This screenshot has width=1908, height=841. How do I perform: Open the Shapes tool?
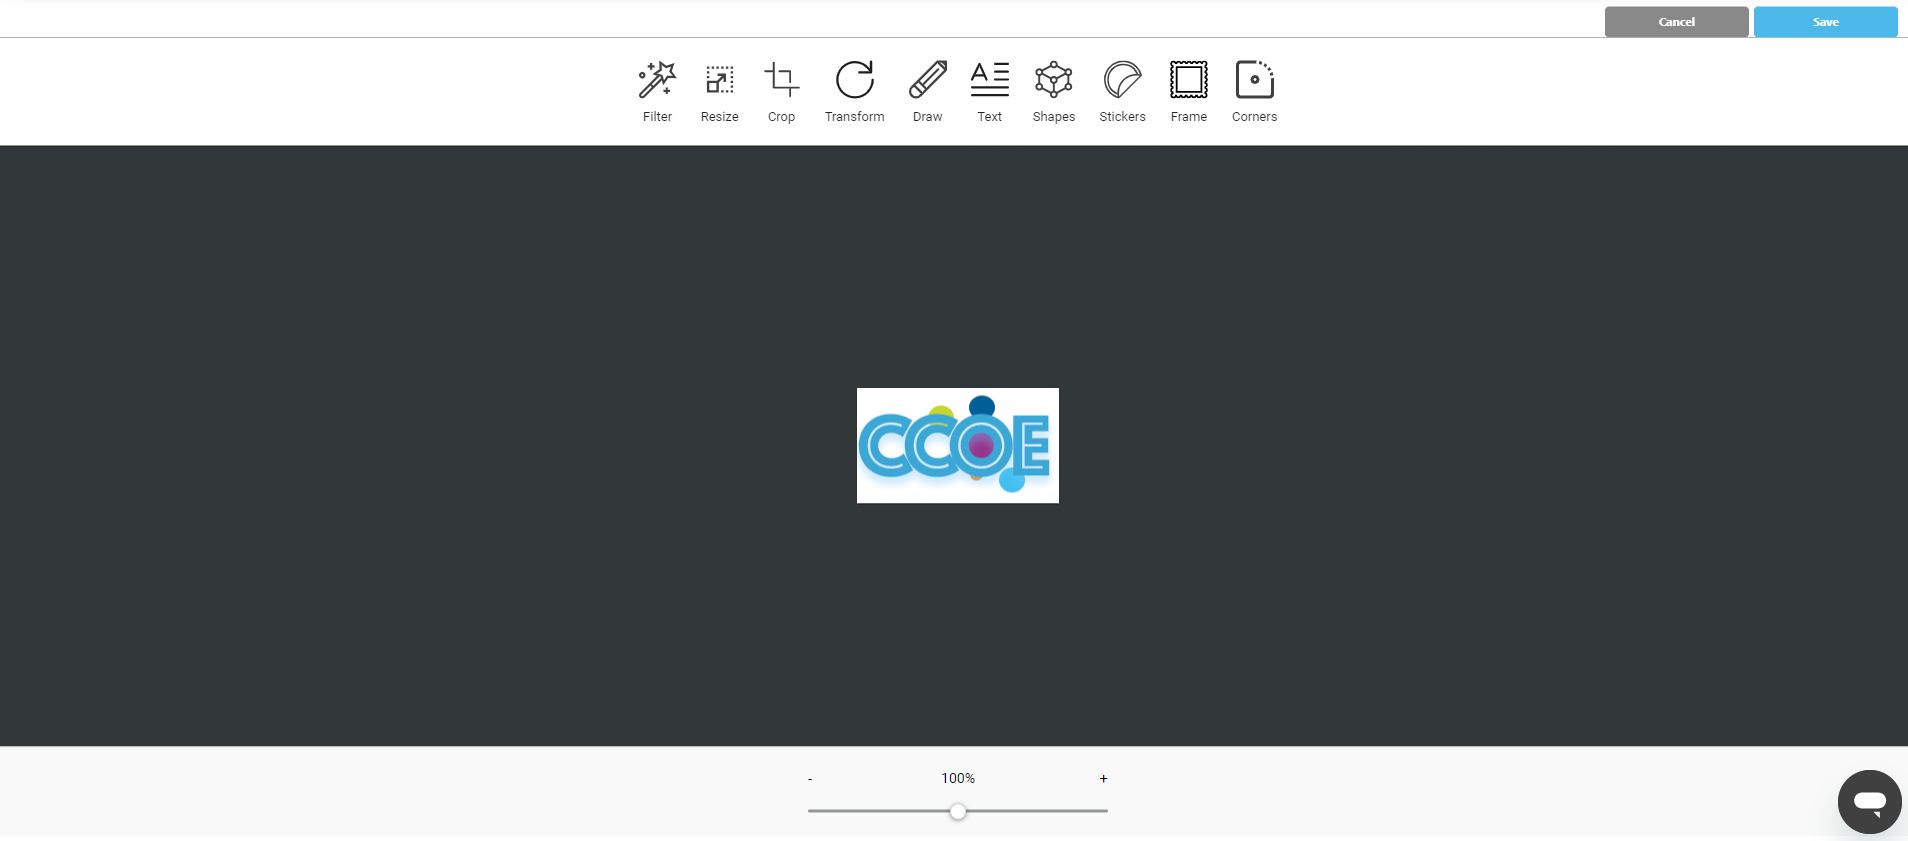coord(1053,91)
